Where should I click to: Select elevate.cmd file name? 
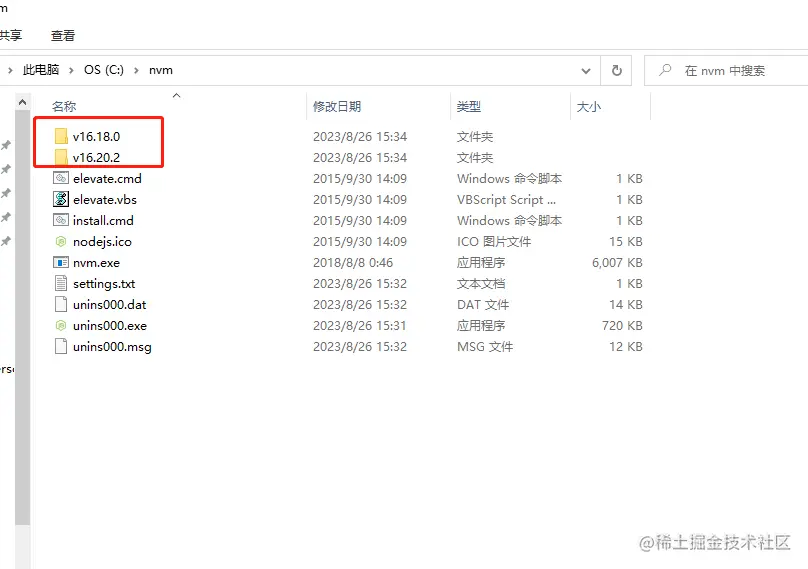107,178
